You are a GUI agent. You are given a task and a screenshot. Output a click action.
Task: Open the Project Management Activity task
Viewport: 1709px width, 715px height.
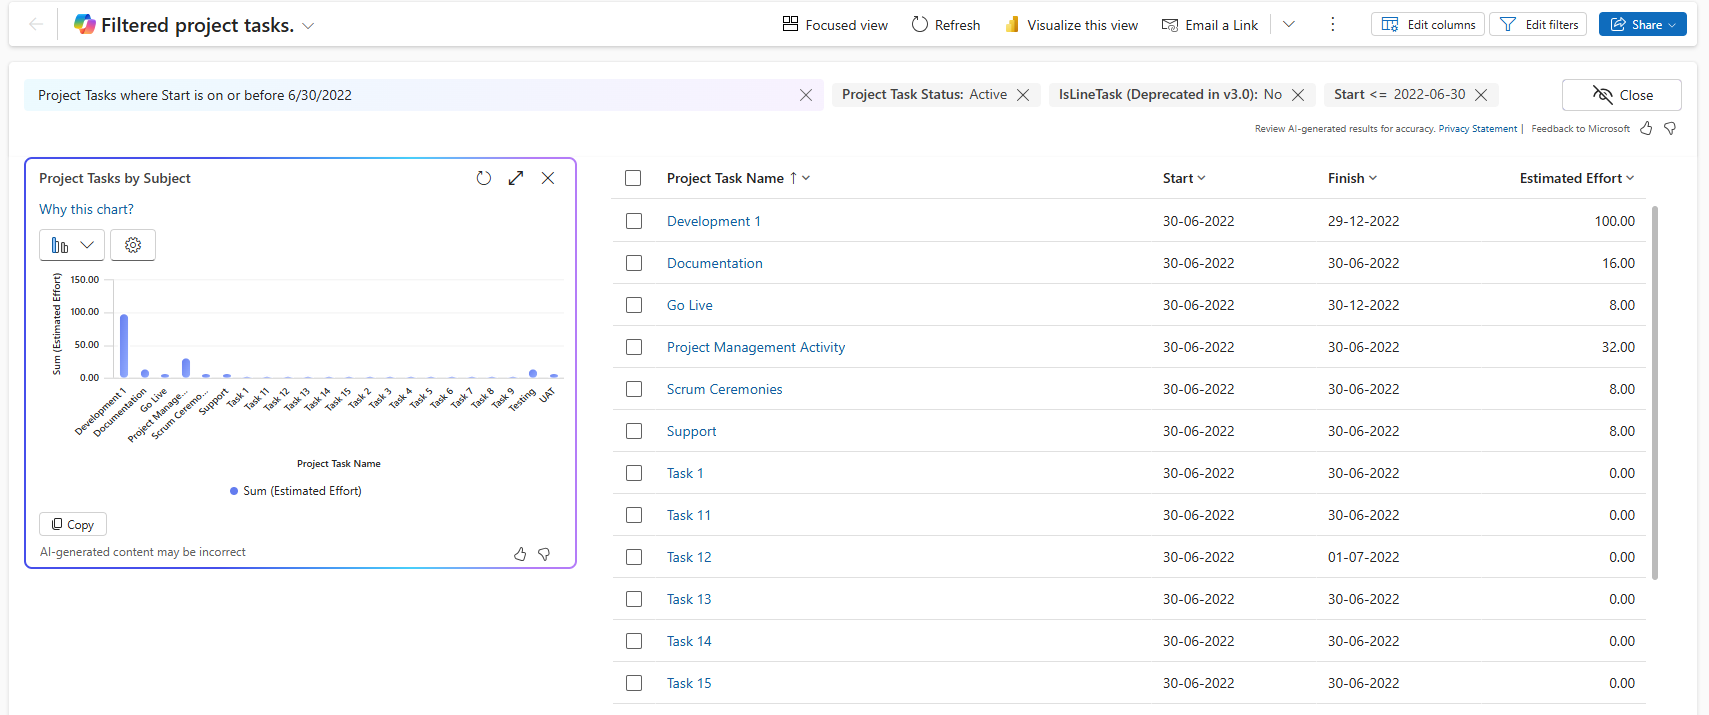point(756,347)
